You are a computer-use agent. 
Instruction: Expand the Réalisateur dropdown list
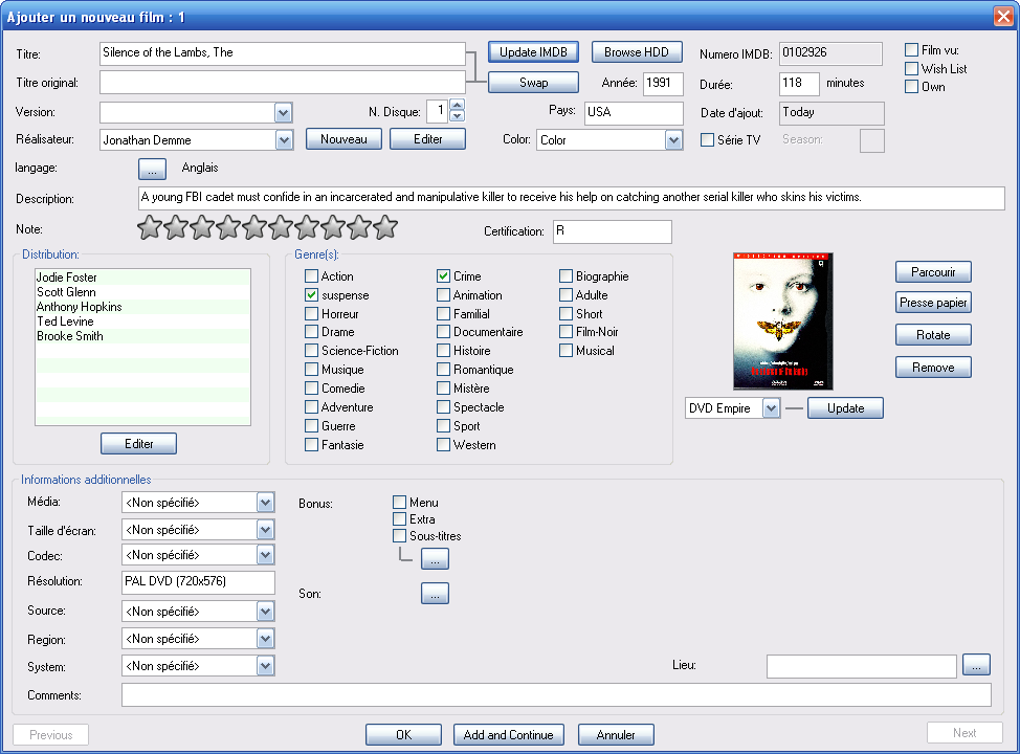click(x=284, y=140)
